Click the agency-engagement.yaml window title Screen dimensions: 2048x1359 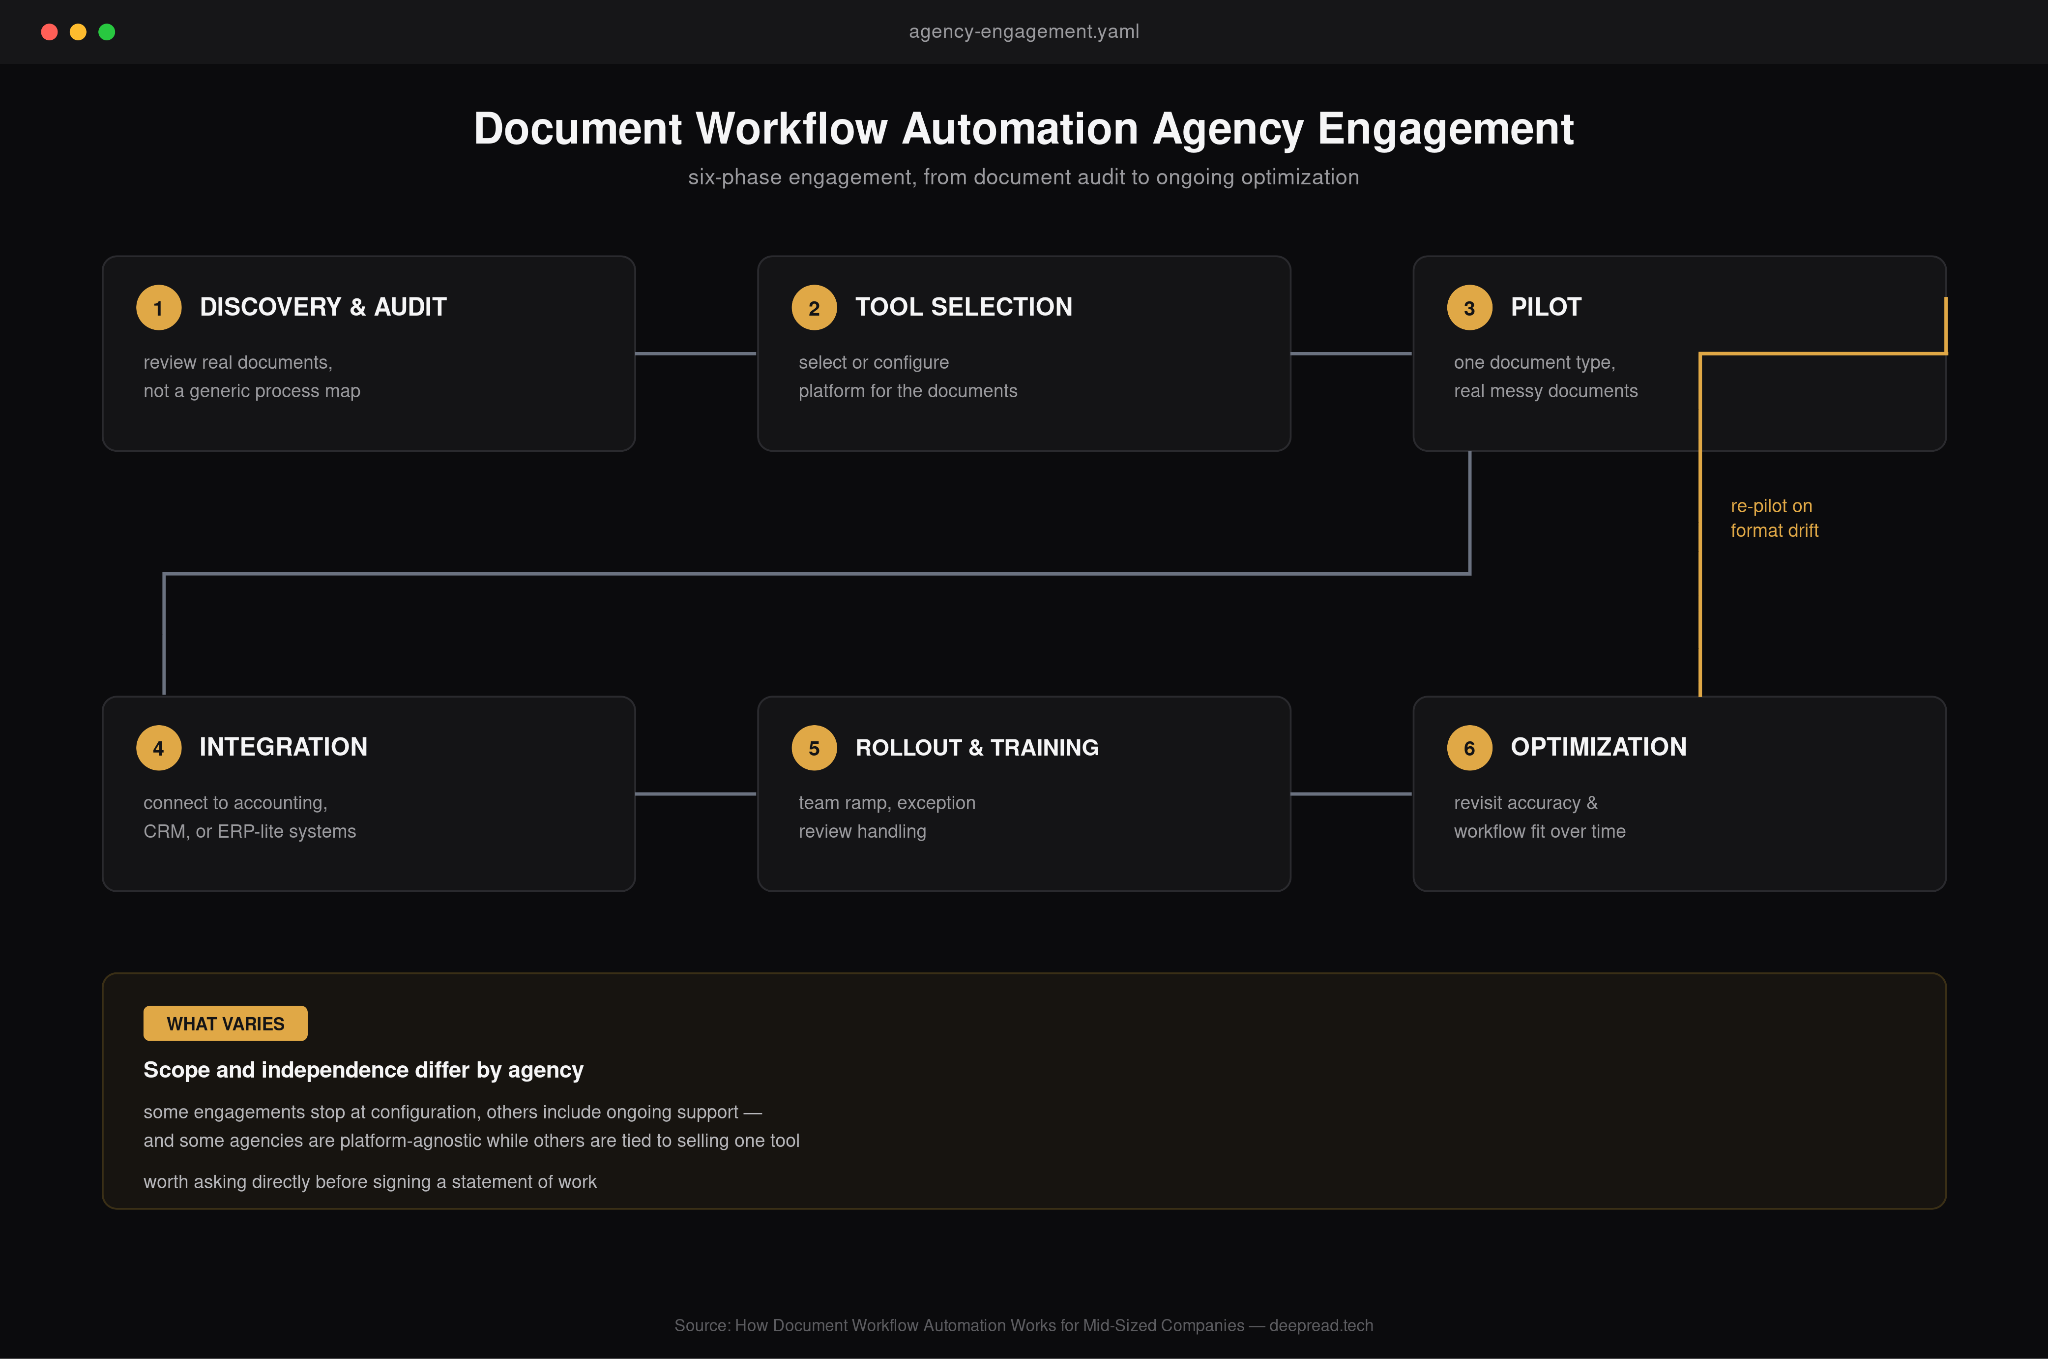(x=1024, y=32)
